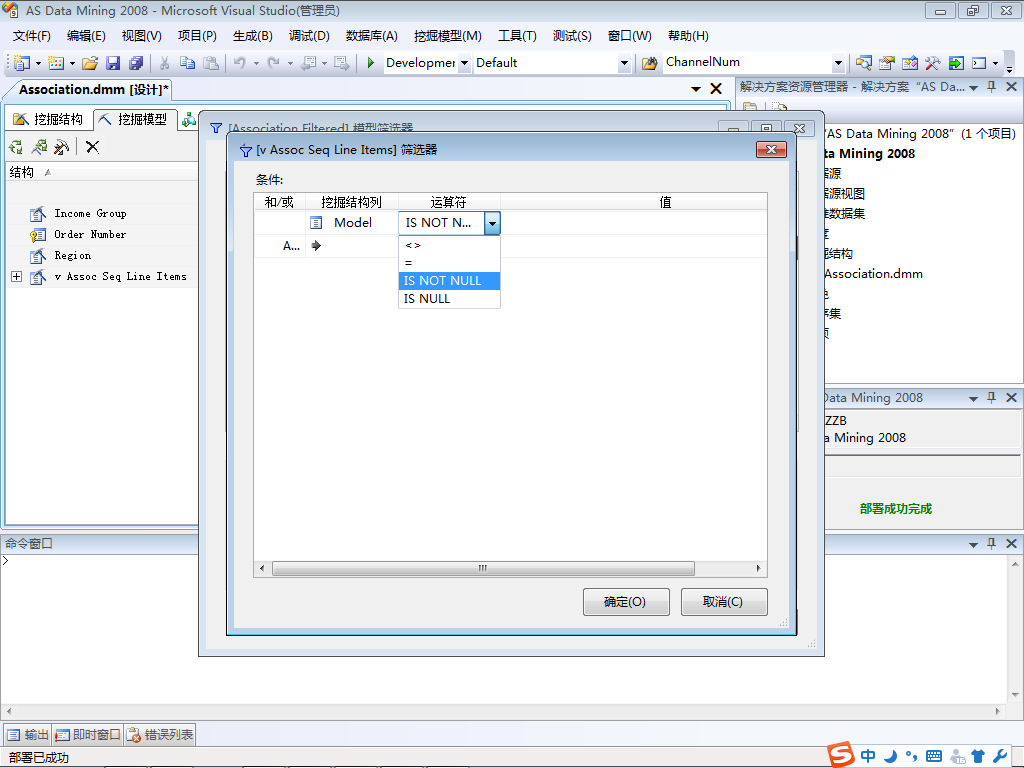Viewport: 1024px width, 768px height.
Task: Open the 输出 tab at bottom
Action: tap(27, 735)
